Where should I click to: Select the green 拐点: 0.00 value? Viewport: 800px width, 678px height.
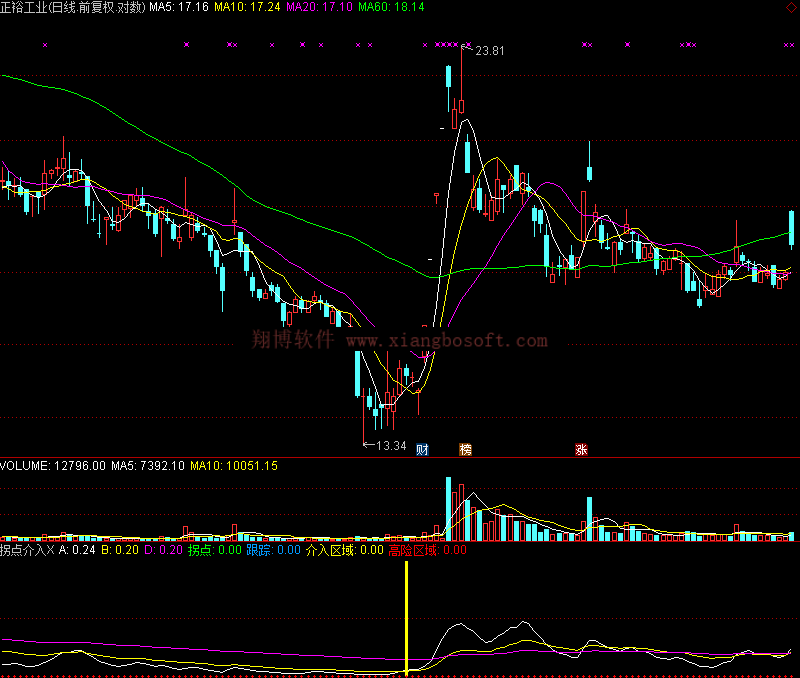click(215, 550)
